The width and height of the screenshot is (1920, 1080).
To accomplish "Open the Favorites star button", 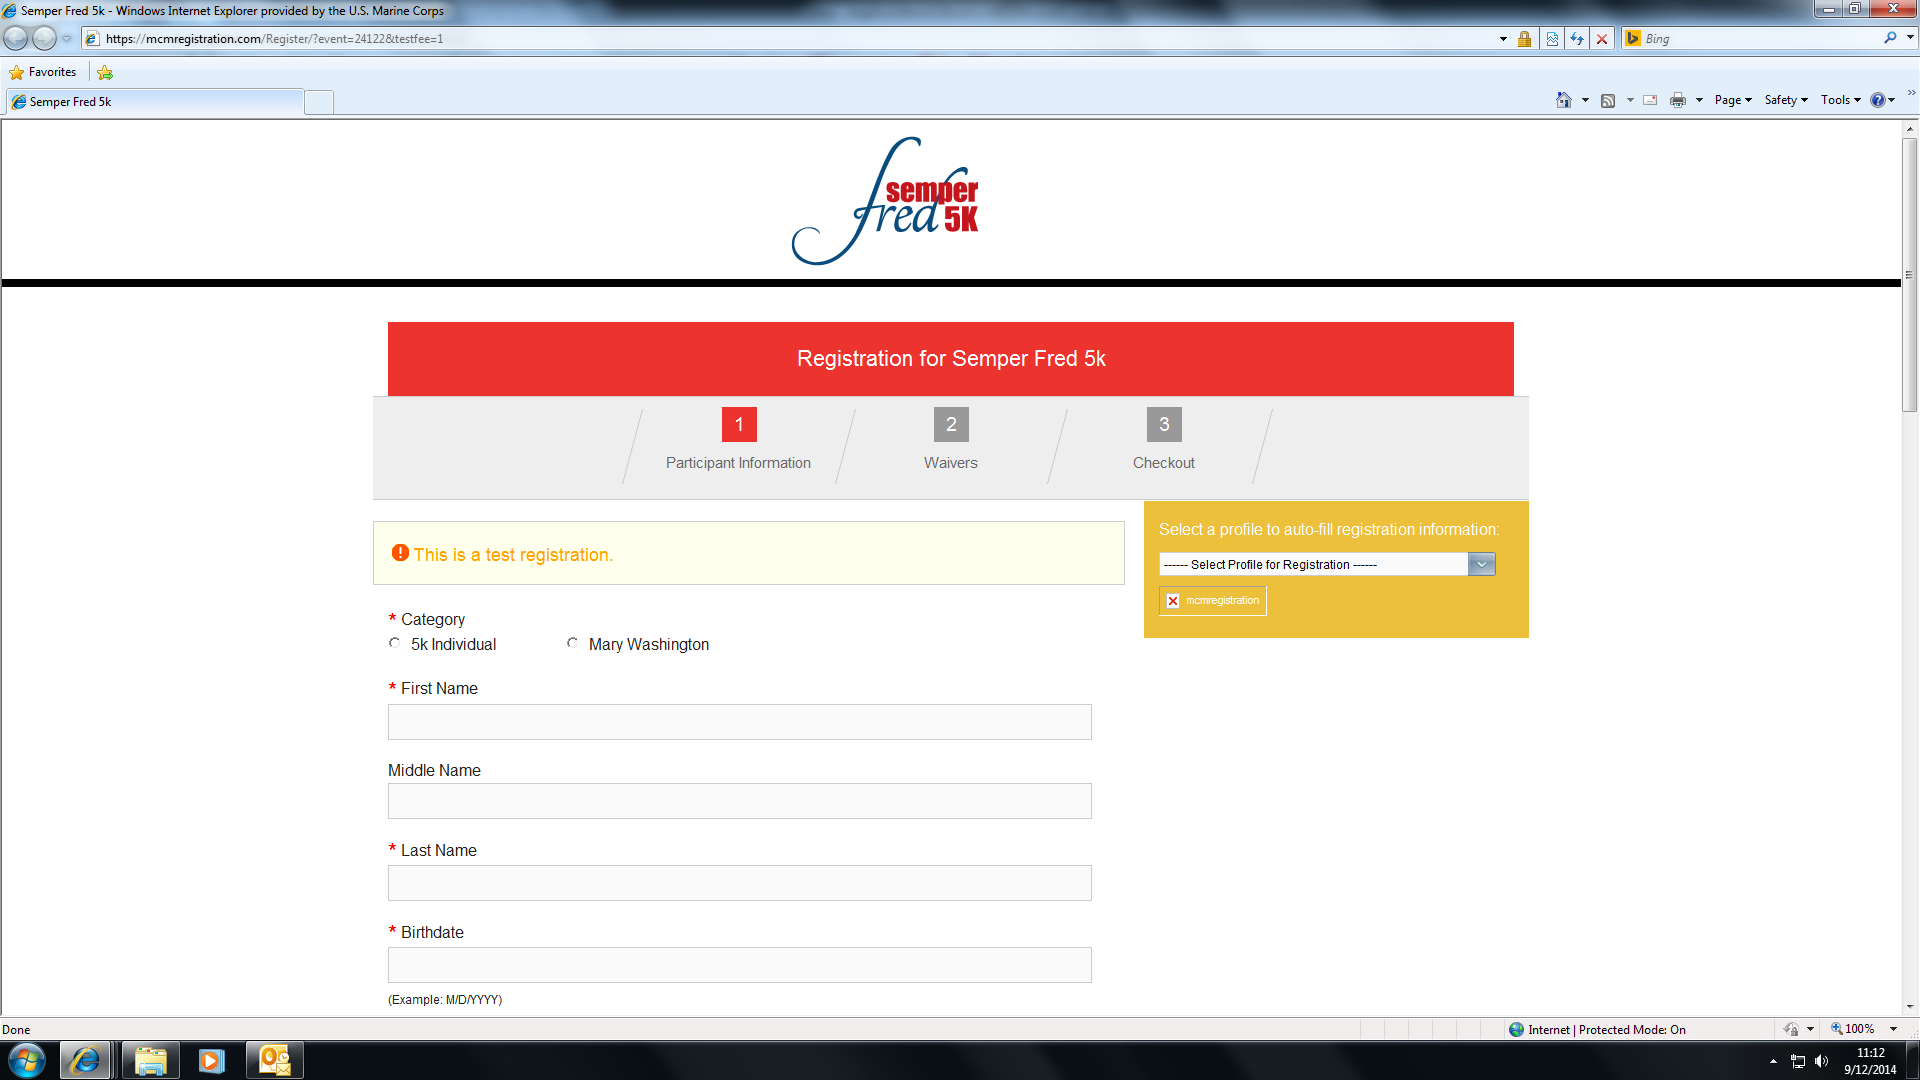I will (x=44, y=72).
